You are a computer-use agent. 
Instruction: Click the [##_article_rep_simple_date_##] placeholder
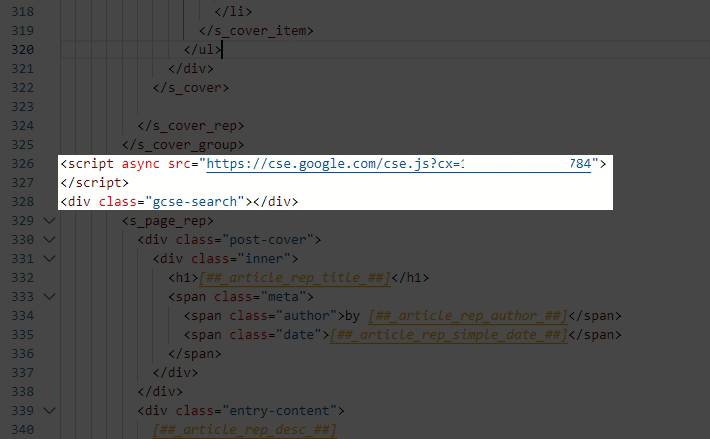point(448,335)
